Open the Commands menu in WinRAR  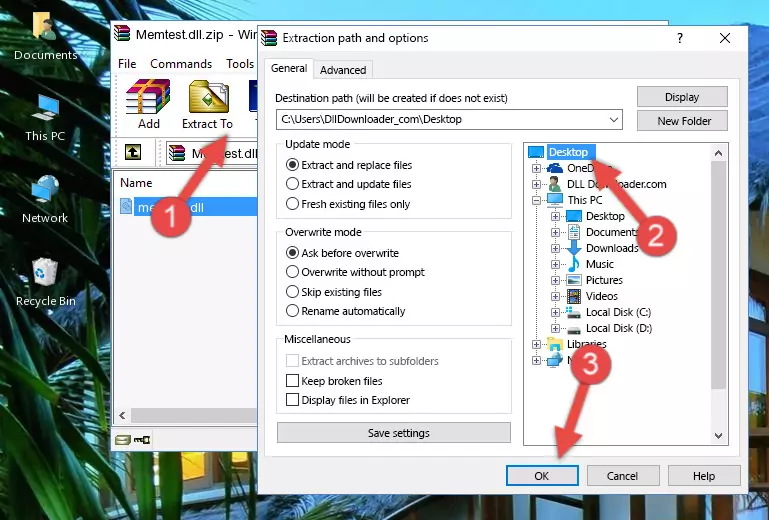[x=181, y=64]
